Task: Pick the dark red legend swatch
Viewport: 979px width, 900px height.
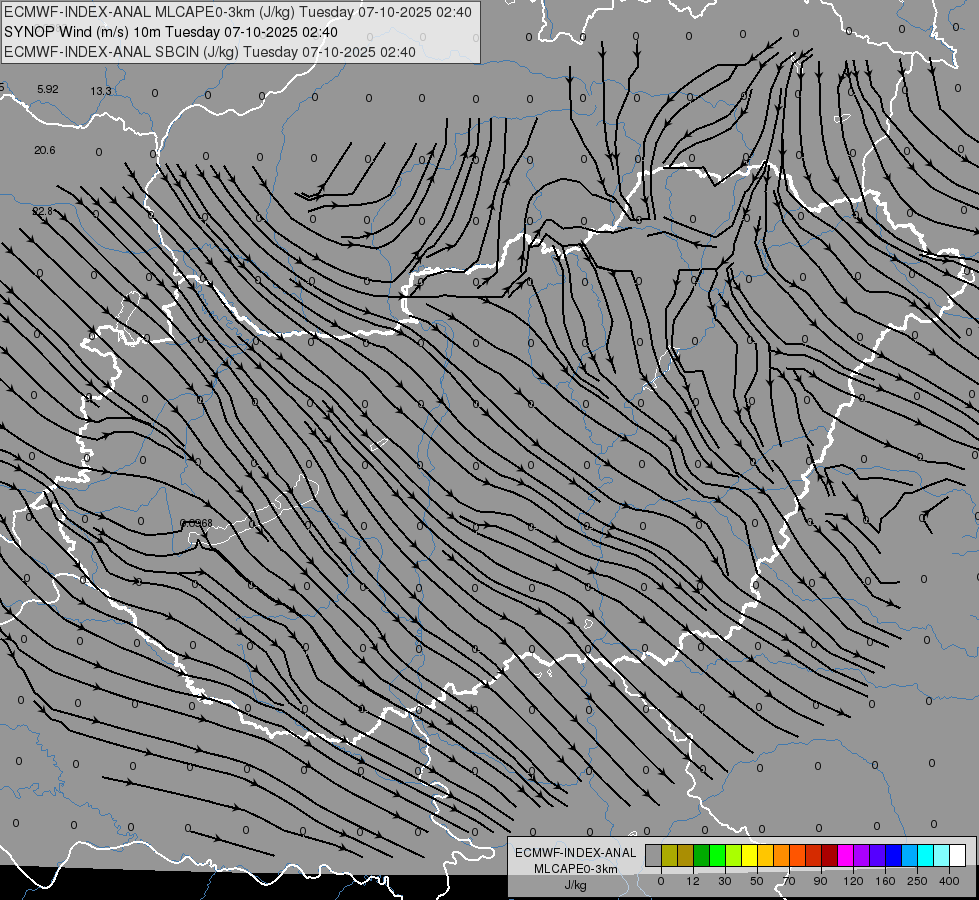Action: point(829,855)
